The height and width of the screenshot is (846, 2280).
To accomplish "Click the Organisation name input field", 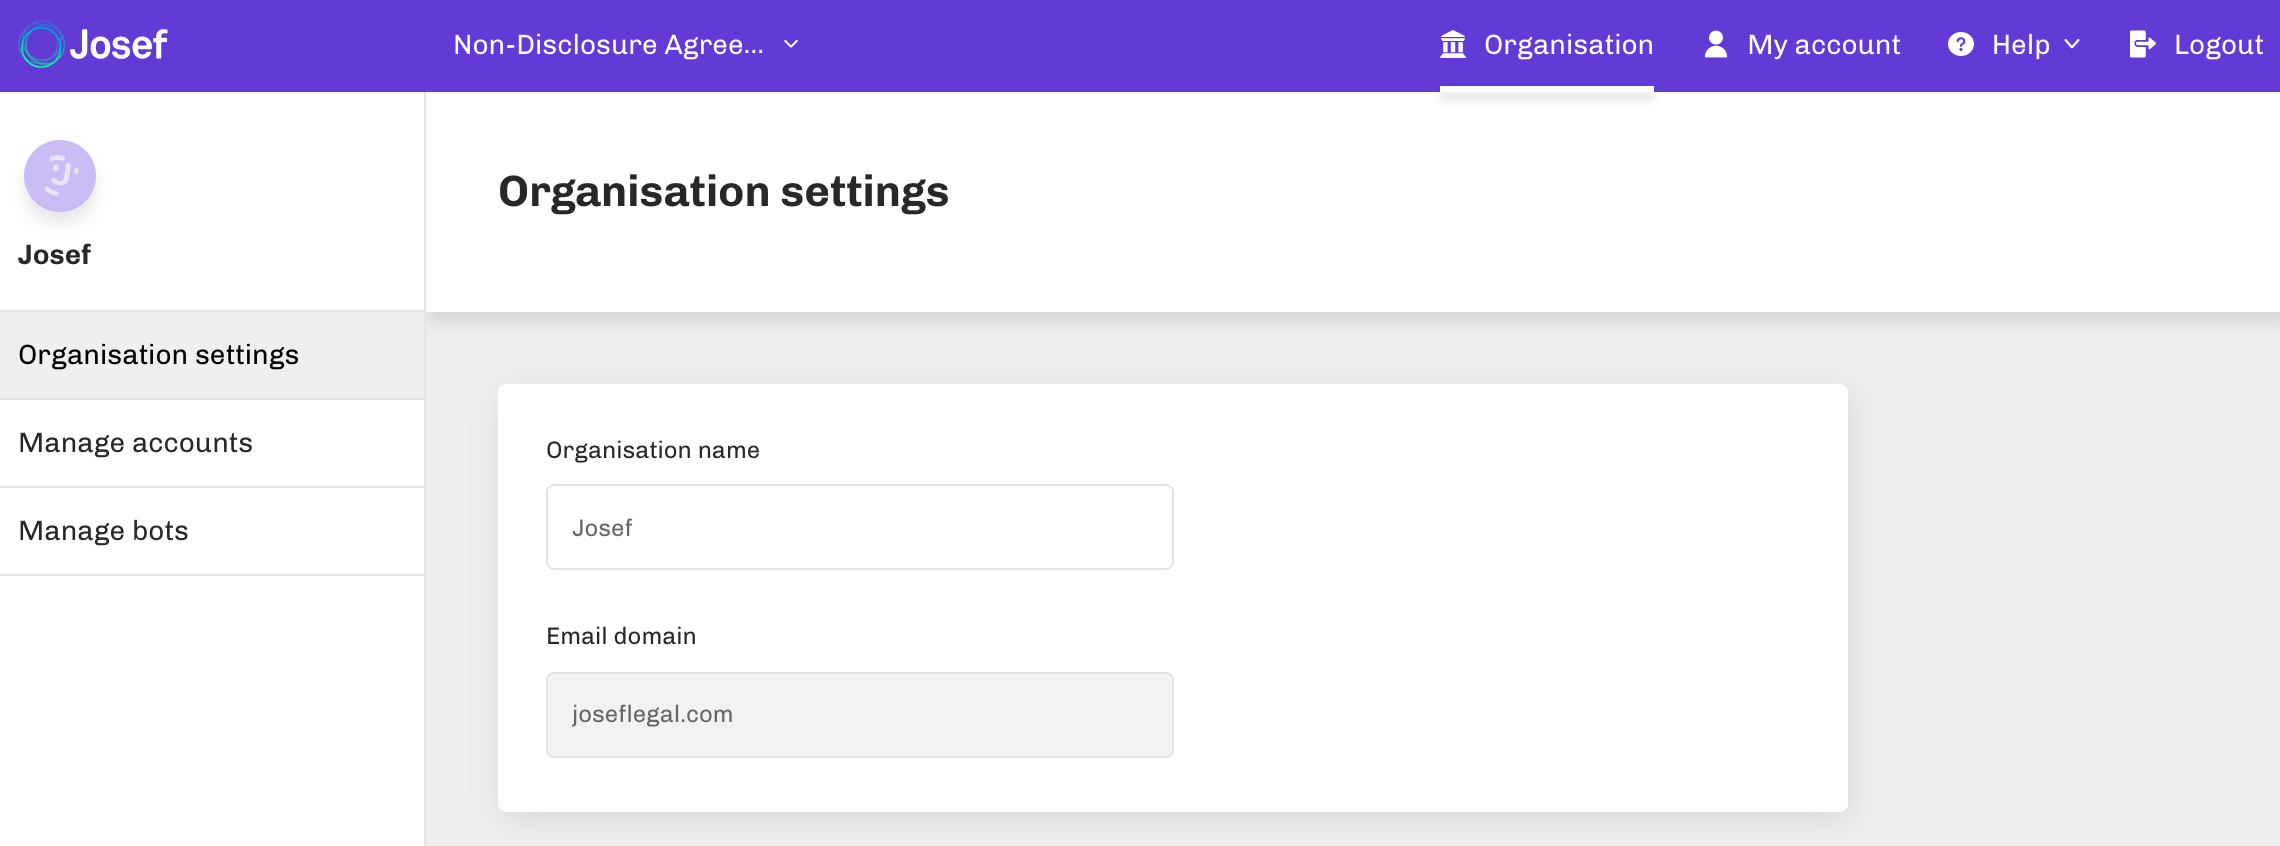I will pyautogui.click(x=860, y=527).
